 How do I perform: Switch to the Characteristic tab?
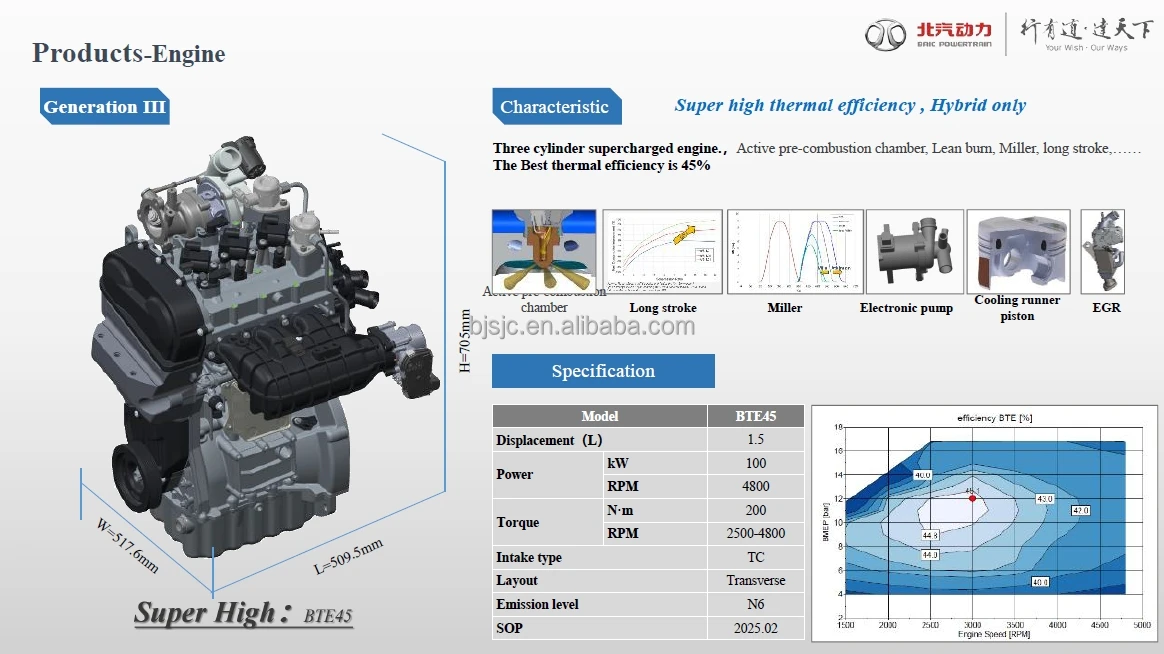click(556, 106)
